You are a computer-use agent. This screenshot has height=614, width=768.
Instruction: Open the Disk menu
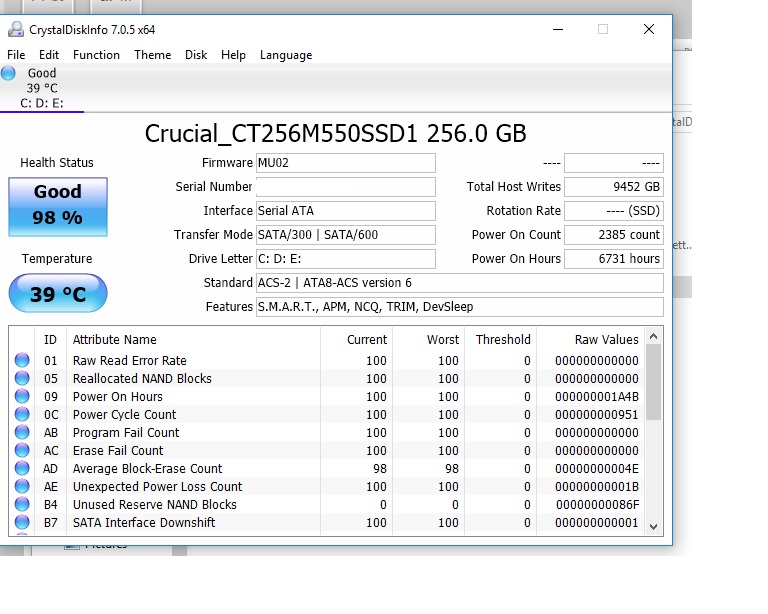[196, 55]
